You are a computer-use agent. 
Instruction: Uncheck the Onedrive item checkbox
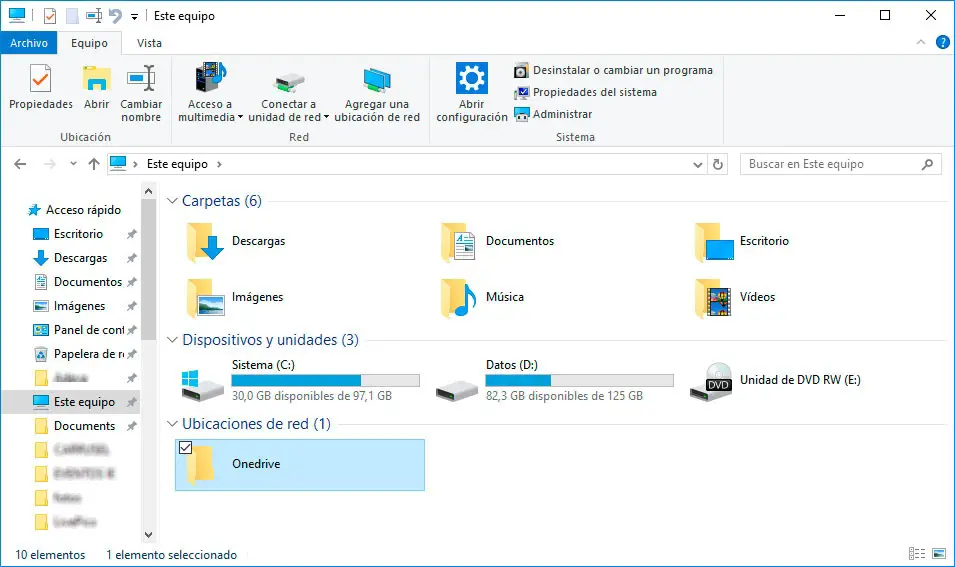(x=185, y=448)
